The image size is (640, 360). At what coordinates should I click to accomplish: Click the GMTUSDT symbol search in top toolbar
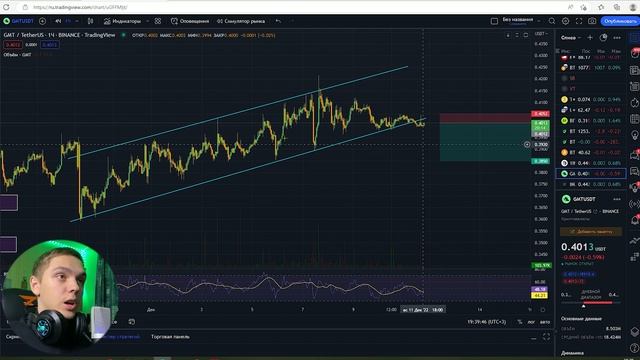click(x=19, y=21)
